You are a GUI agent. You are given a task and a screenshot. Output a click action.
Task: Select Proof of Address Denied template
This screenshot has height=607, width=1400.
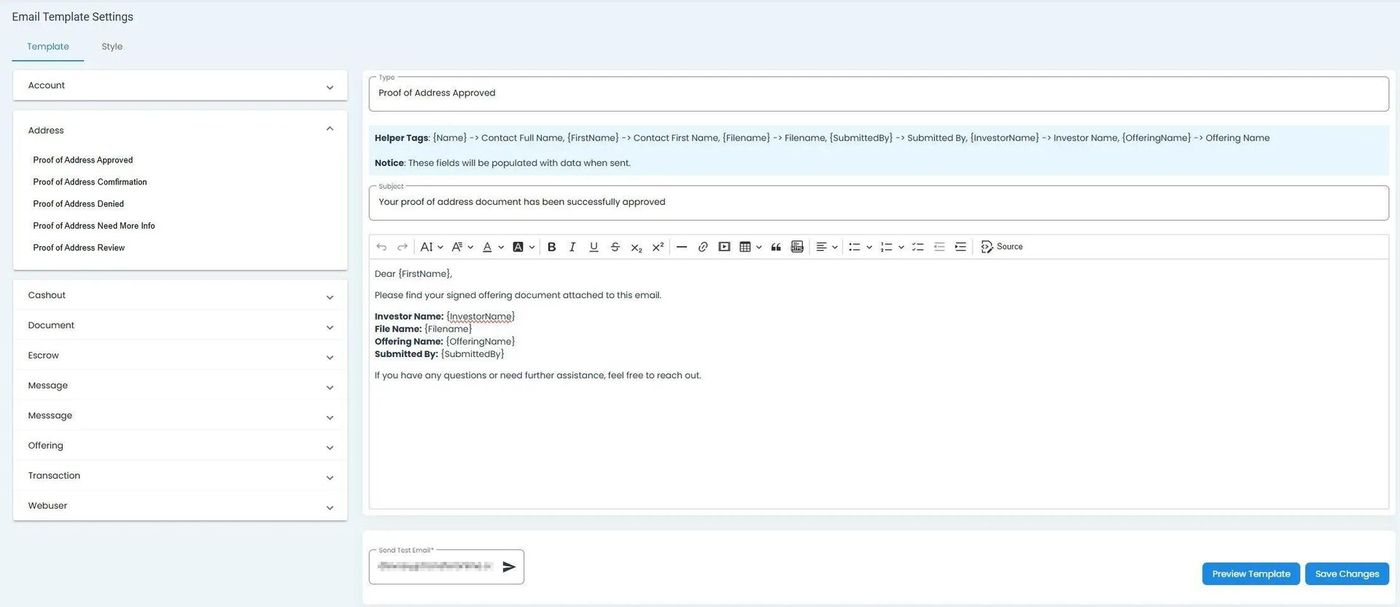[78, 204]
